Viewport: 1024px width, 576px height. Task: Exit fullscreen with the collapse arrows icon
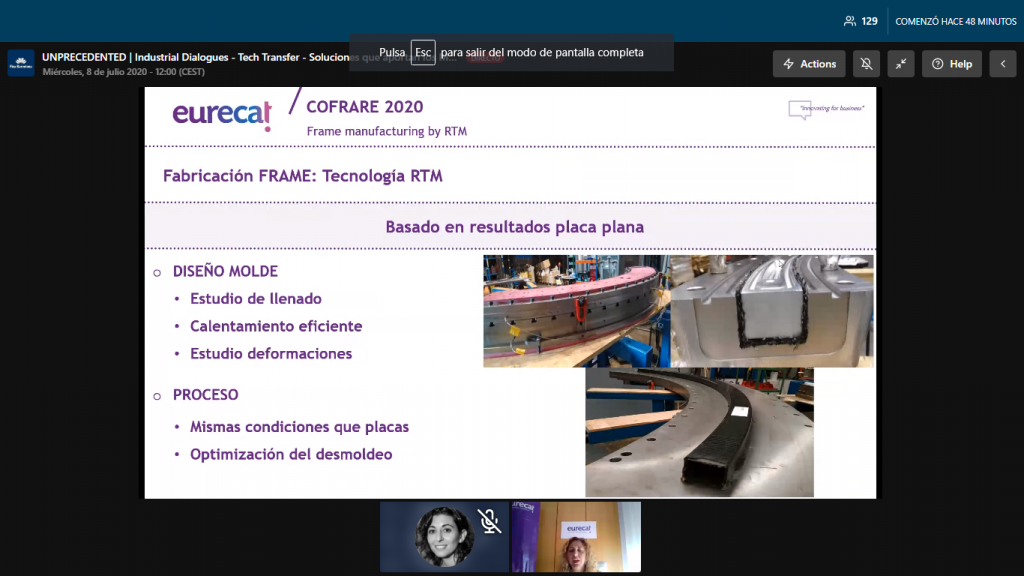pyautogui.click(x=901, y=64)
